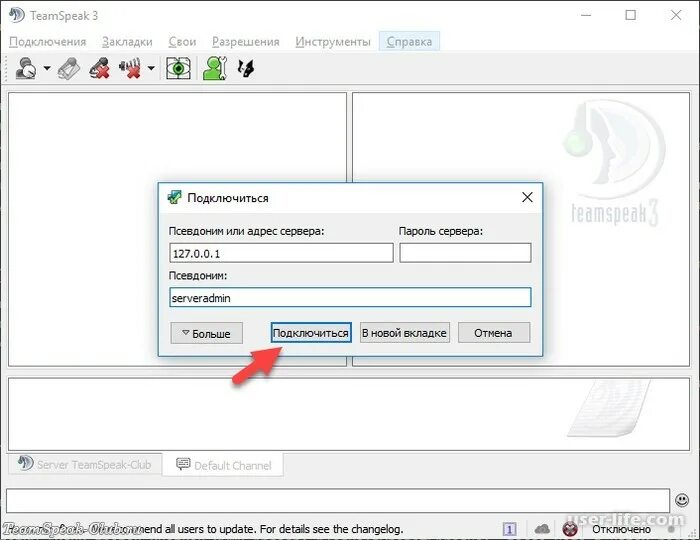Switch to the Default Channel chat tab
Screen dimensions: 700x540
pyautogui.click(x=223, y=465)
